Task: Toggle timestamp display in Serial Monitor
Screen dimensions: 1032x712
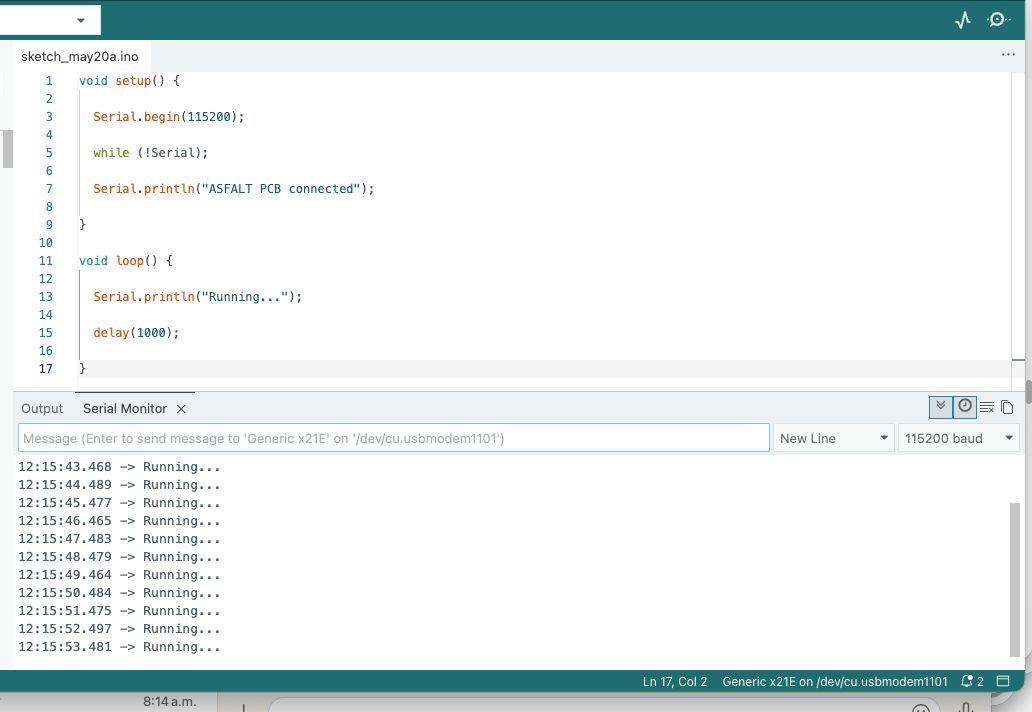Action: pyautogui.click(x=964, y=407)
